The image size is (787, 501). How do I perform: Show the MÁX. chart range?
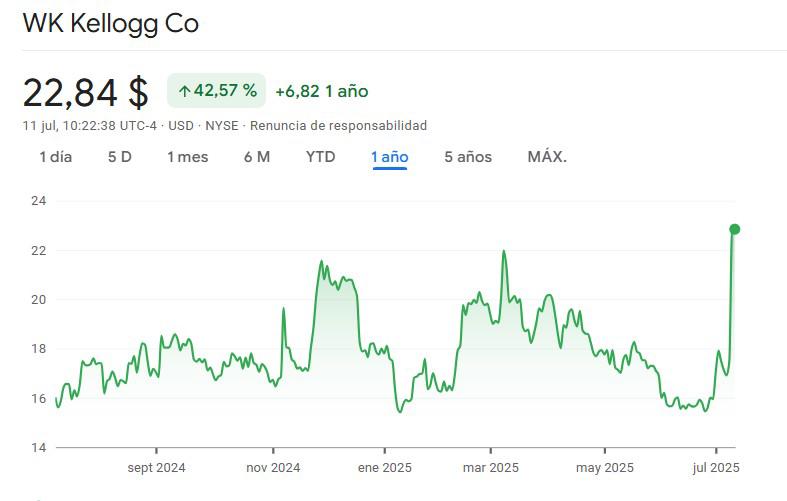click(547, 157)
